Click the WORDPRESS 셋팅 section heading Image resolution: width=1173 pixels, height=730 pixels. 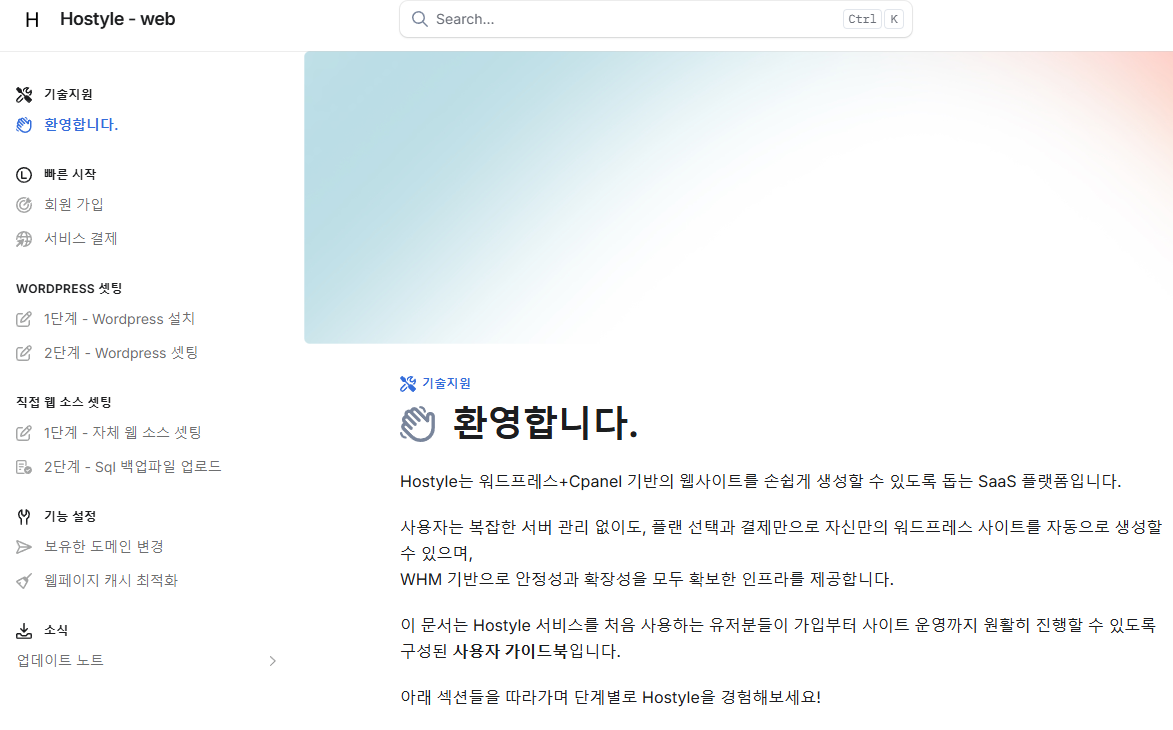pyautogui.click(x=69, y=289)
